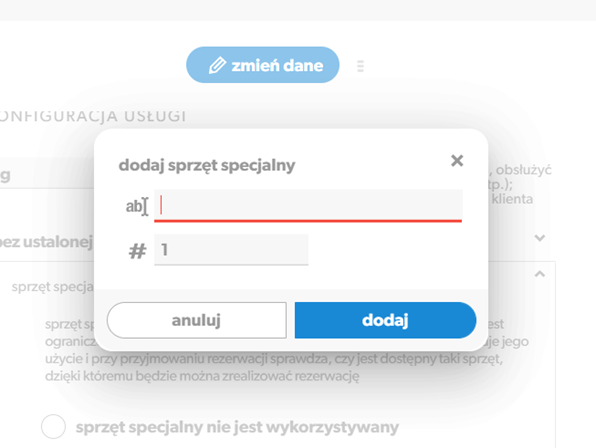This screenshot has width=596, height=448.
Task: Click the anuluj button
Action: point(197,320)
